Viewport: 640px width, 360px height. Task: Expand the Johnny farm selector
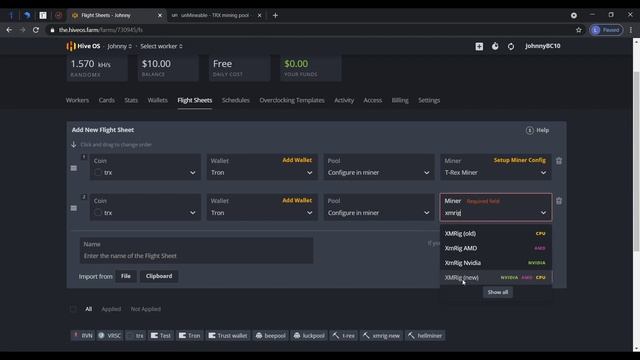120,47
